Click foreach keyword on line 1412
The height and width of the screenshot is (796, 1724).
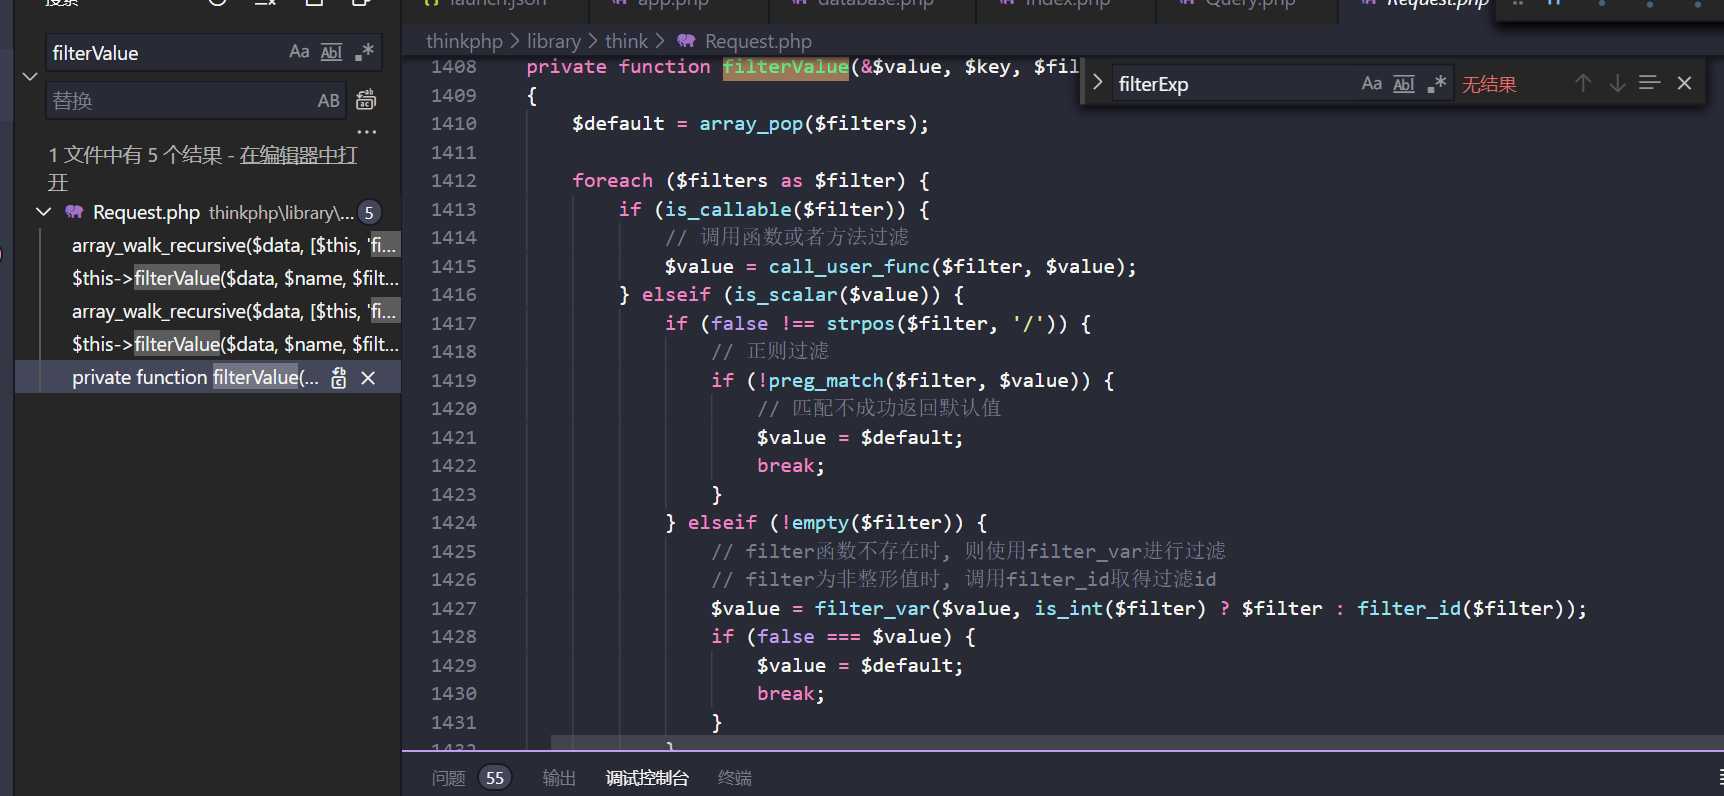[x=612, y=181]
